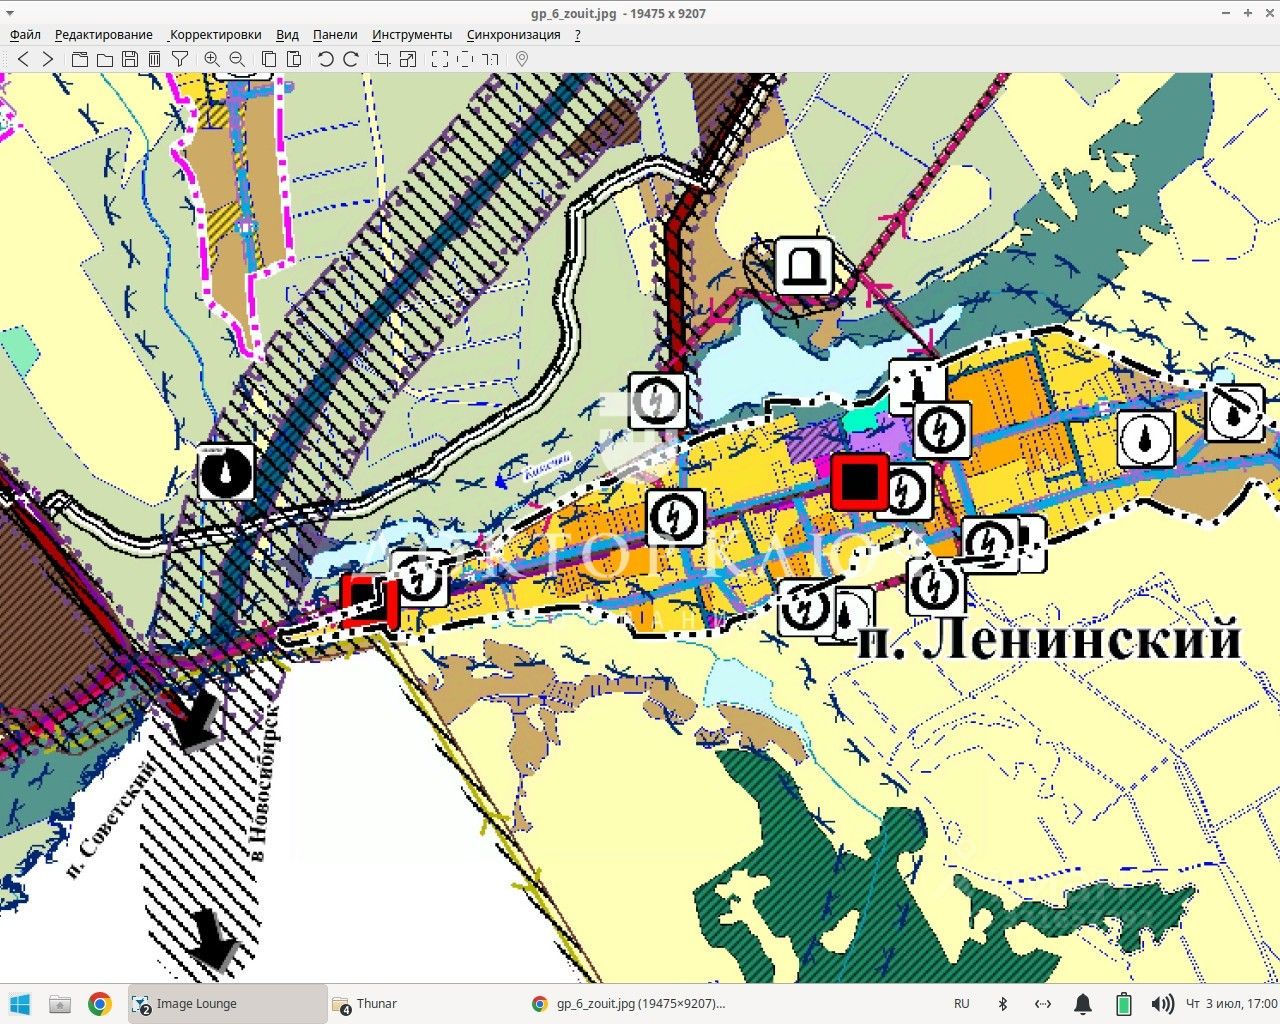Open the Вид menu
Screen dimensions: 1280x1024
(287, 34)
